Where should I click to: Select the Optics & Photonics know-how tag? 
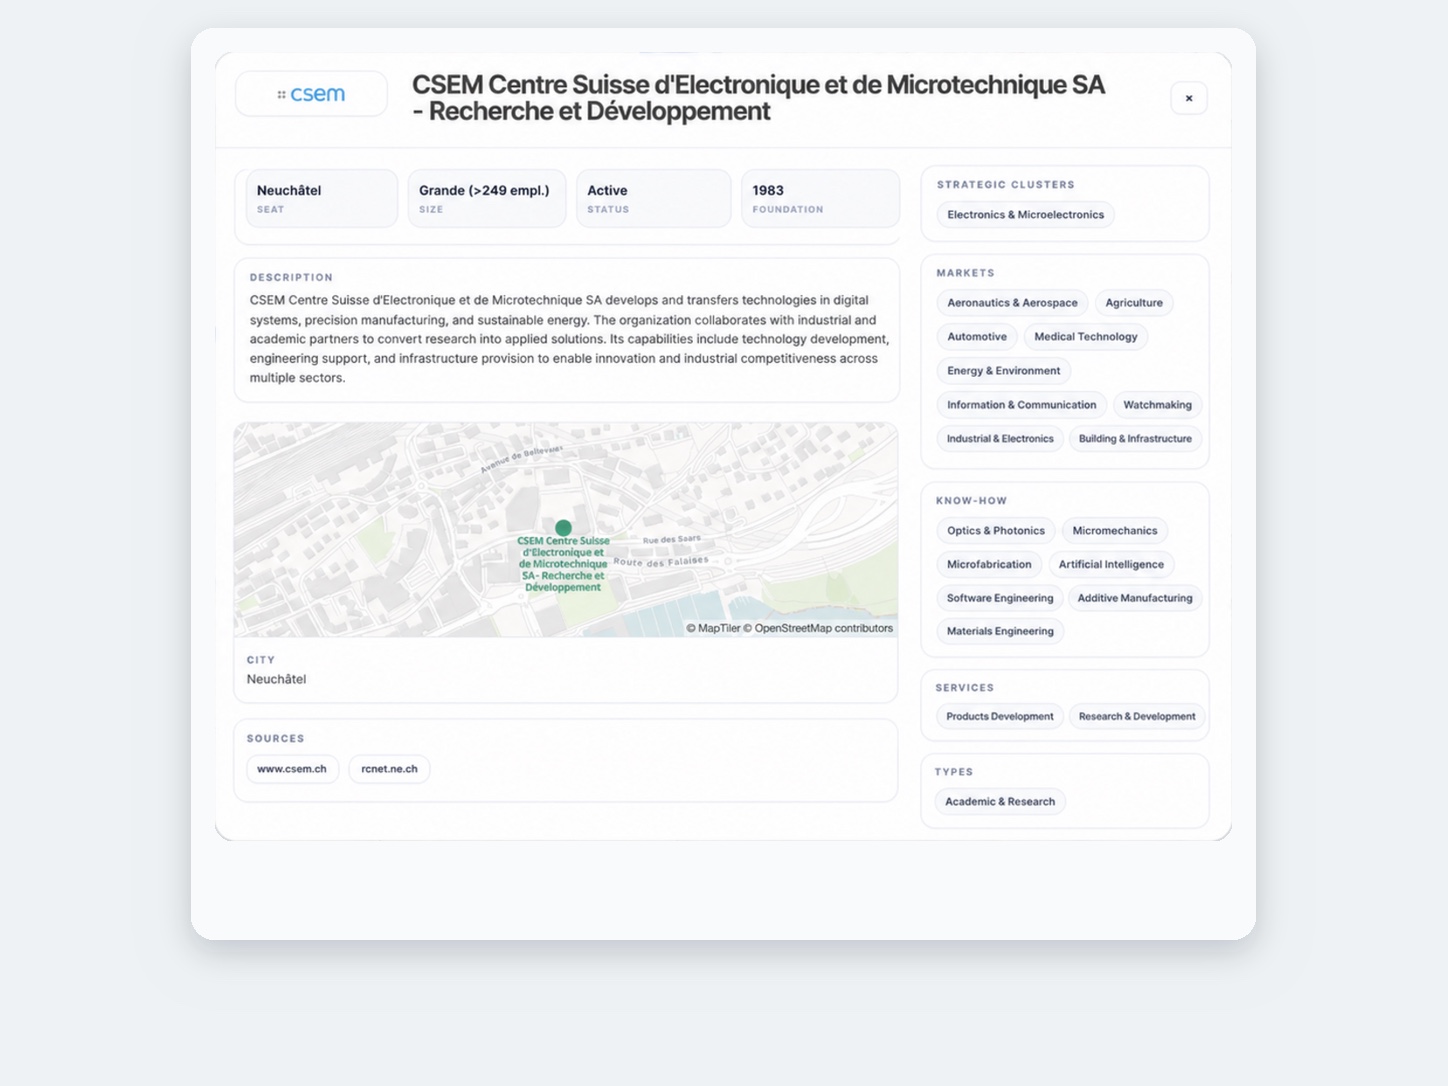996,531
